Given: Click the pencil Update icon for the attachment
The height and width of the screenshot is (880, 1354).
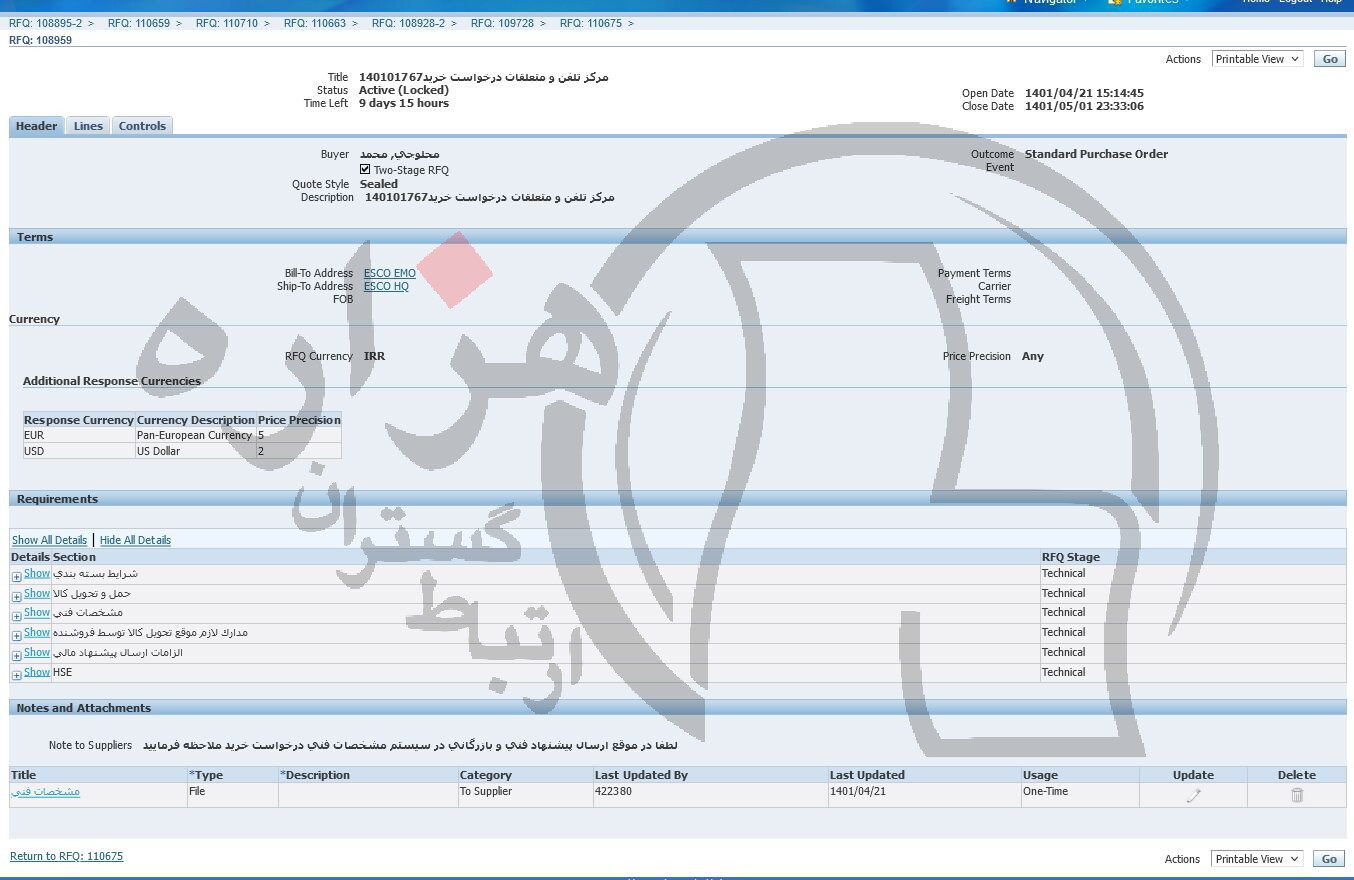Looking at the screenshot, I should tap(1193, 795).
